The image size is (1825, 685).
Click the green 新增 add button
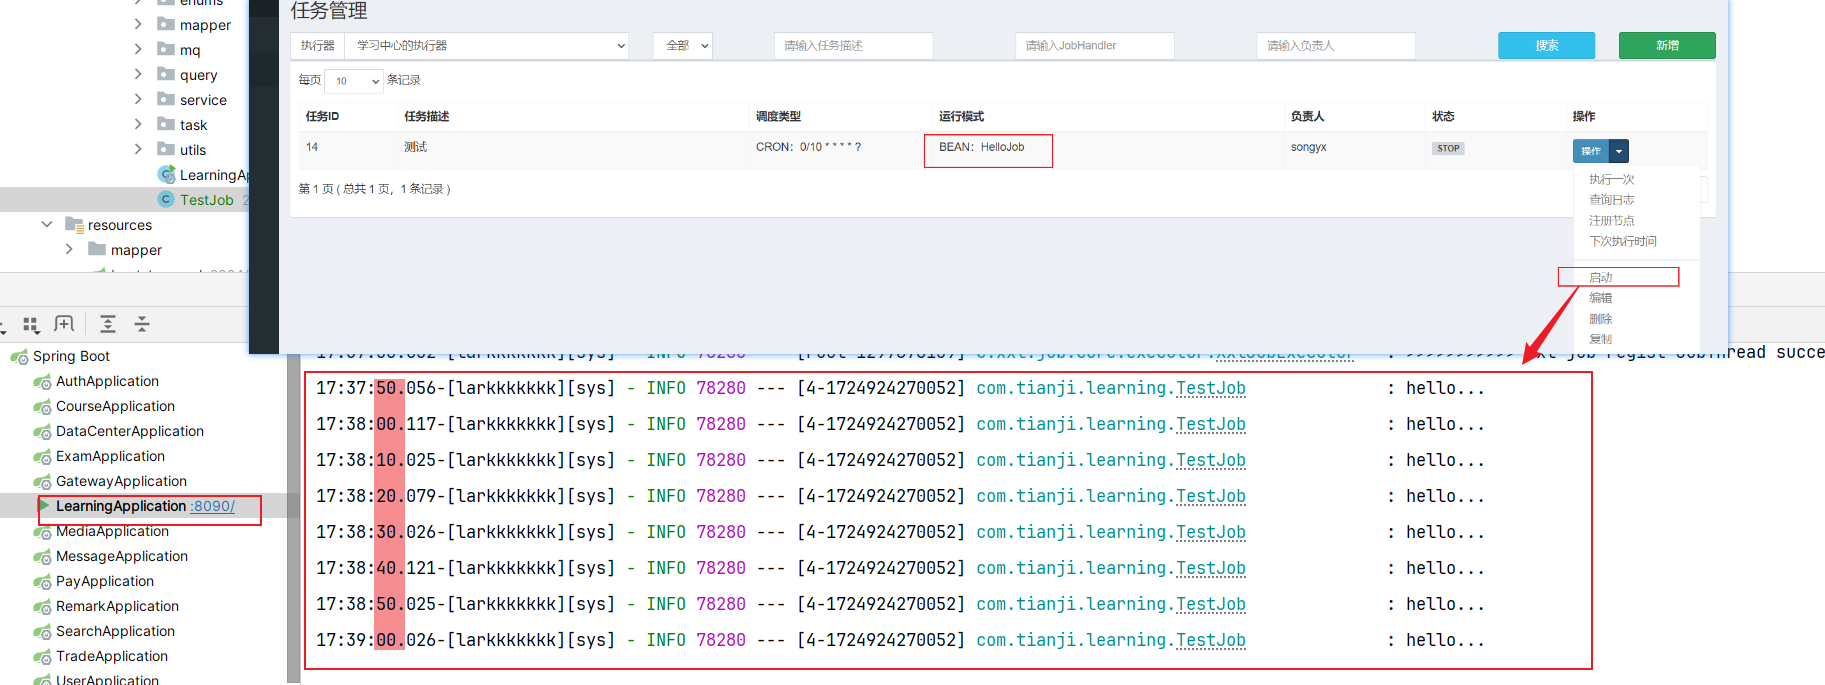1667,46
